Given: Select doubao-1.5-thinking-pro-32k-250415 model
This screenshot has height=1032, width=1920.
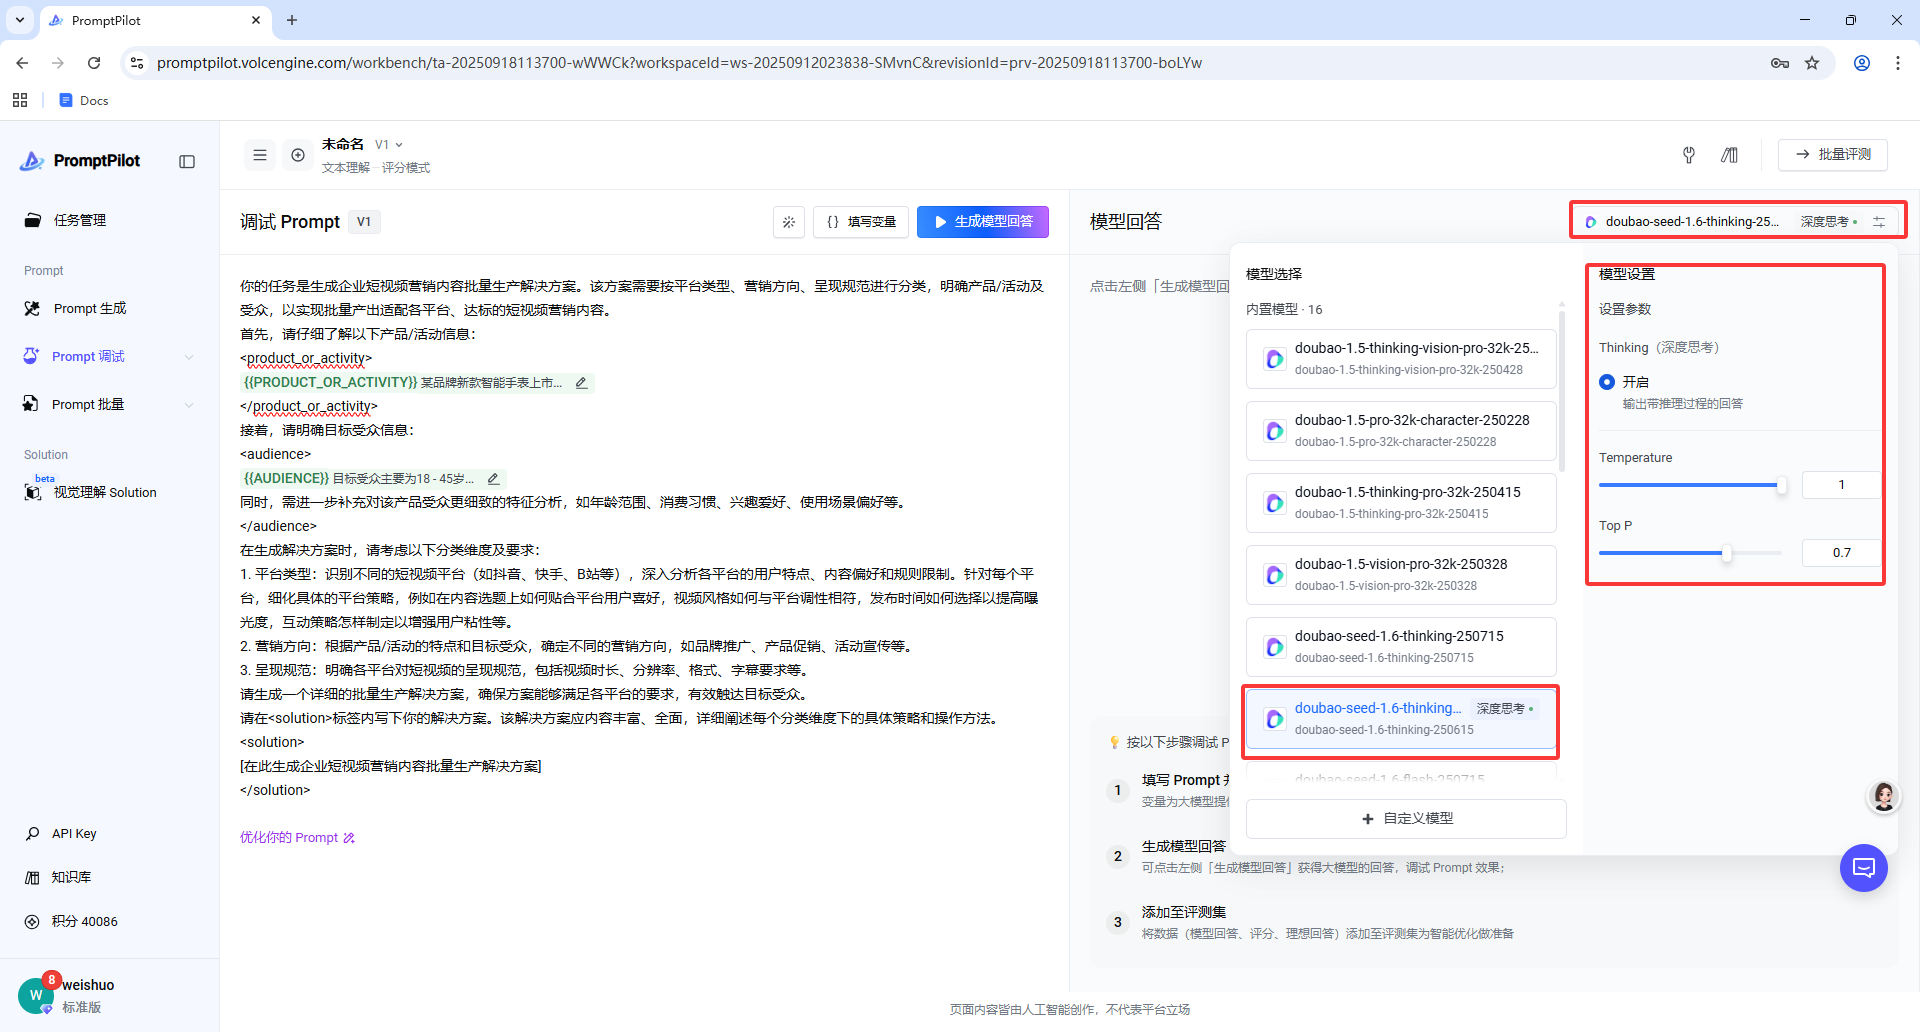Looking at the screenshot, I should 1401,503.
